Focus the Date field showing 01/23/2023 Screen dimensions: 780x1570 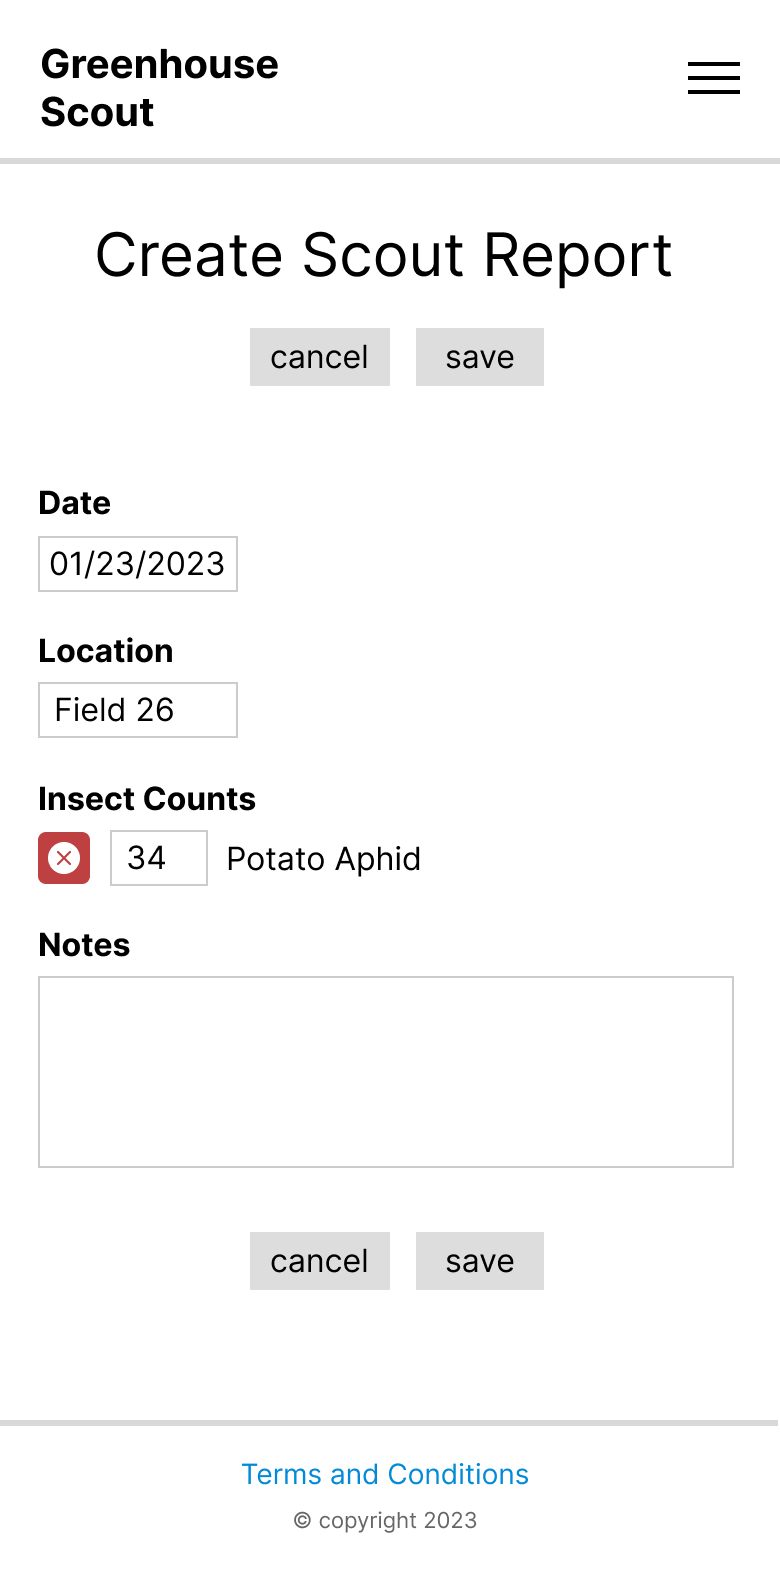pyautogui.click(x=138, y=564)
